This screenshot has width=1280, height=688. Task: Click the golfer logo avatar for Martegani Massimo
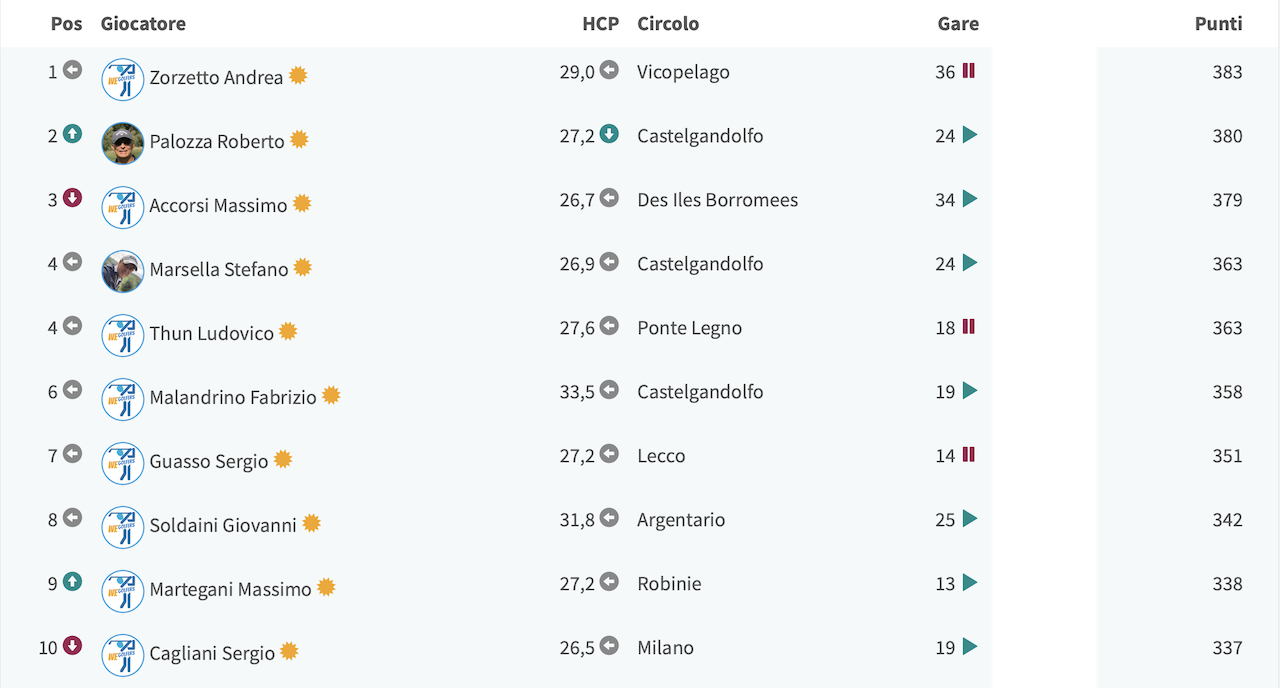[x=123, y=591]
